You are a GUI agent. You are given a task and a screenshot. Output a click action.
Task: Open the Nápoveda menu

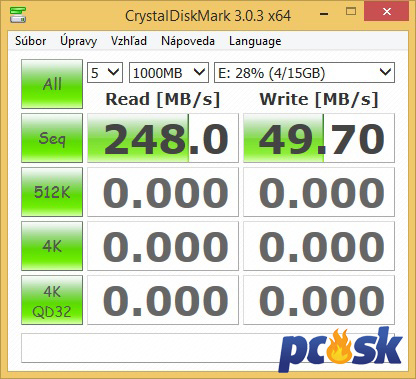tap(188, 41)
